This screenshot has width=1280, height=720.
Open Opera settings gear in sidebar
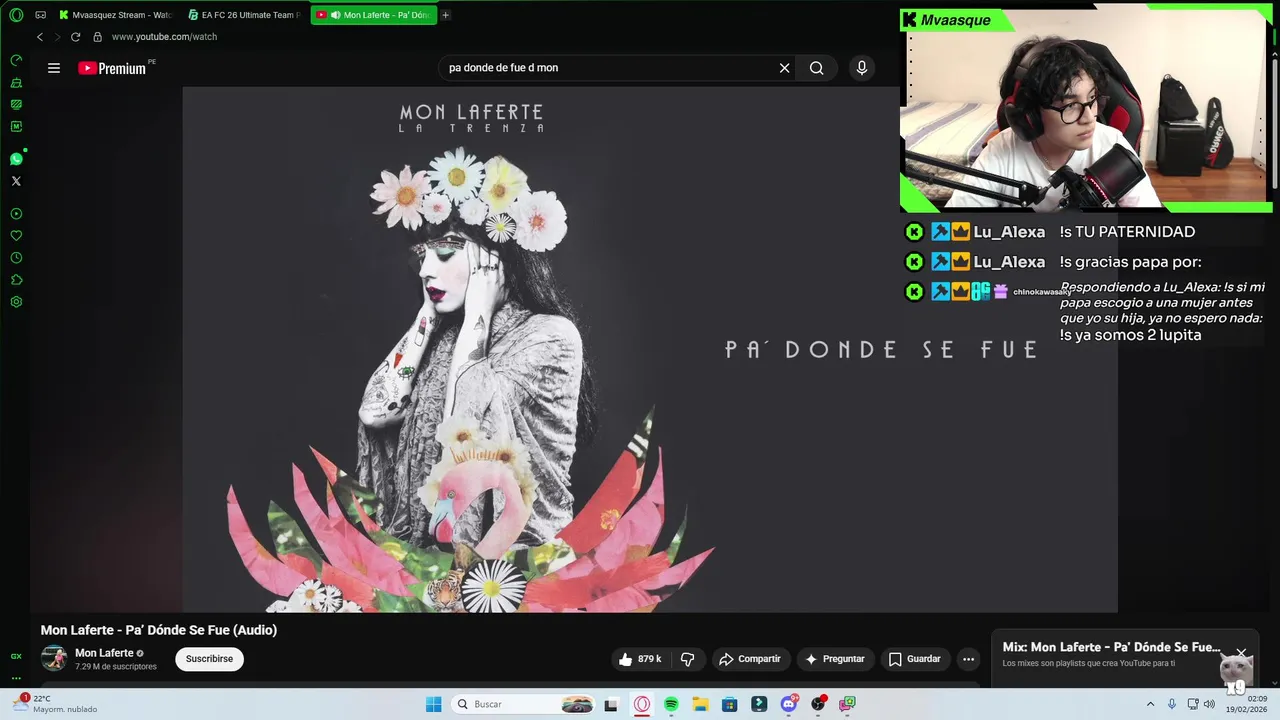[16, 302]
